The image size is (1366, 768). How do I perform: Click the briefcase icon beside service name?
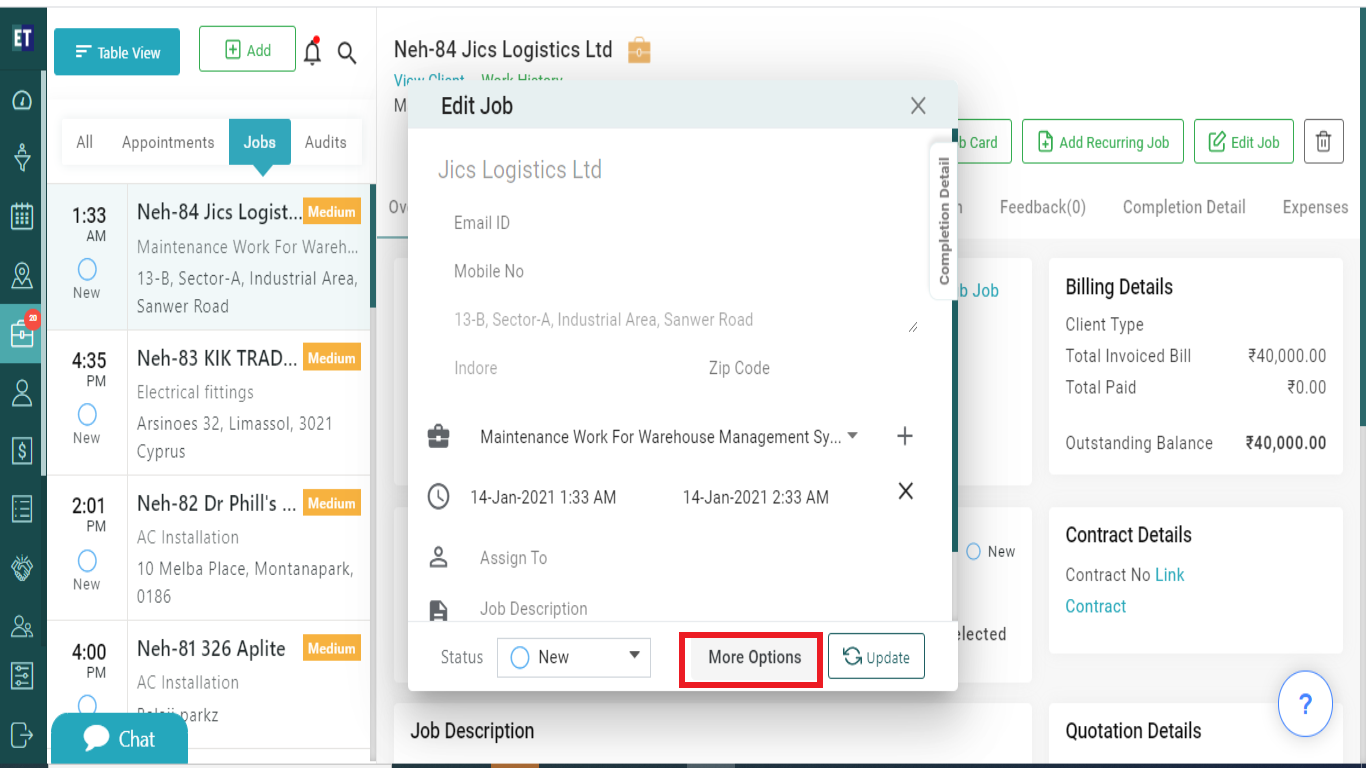[438, 437]
